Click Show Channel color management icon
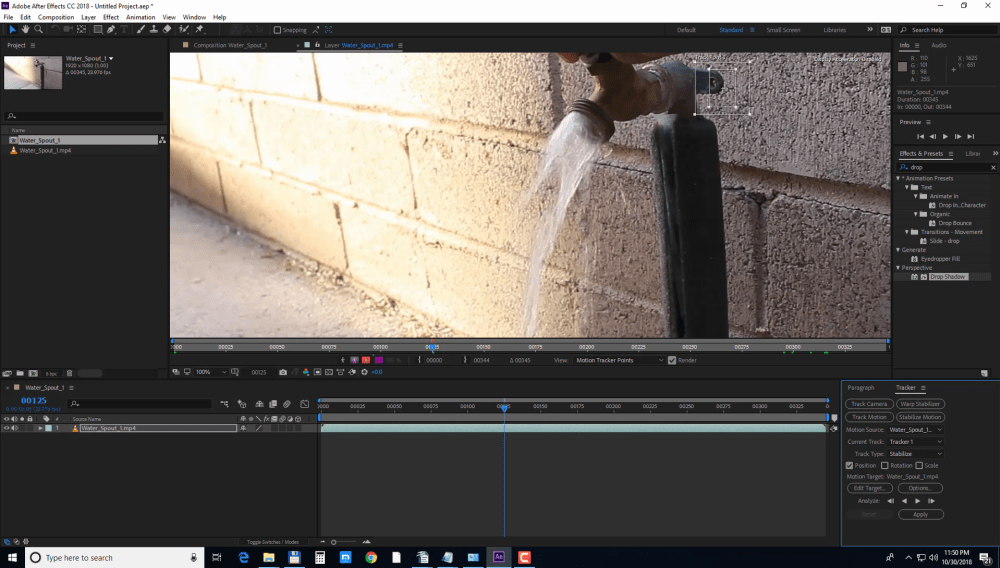 tap(305, 372)
